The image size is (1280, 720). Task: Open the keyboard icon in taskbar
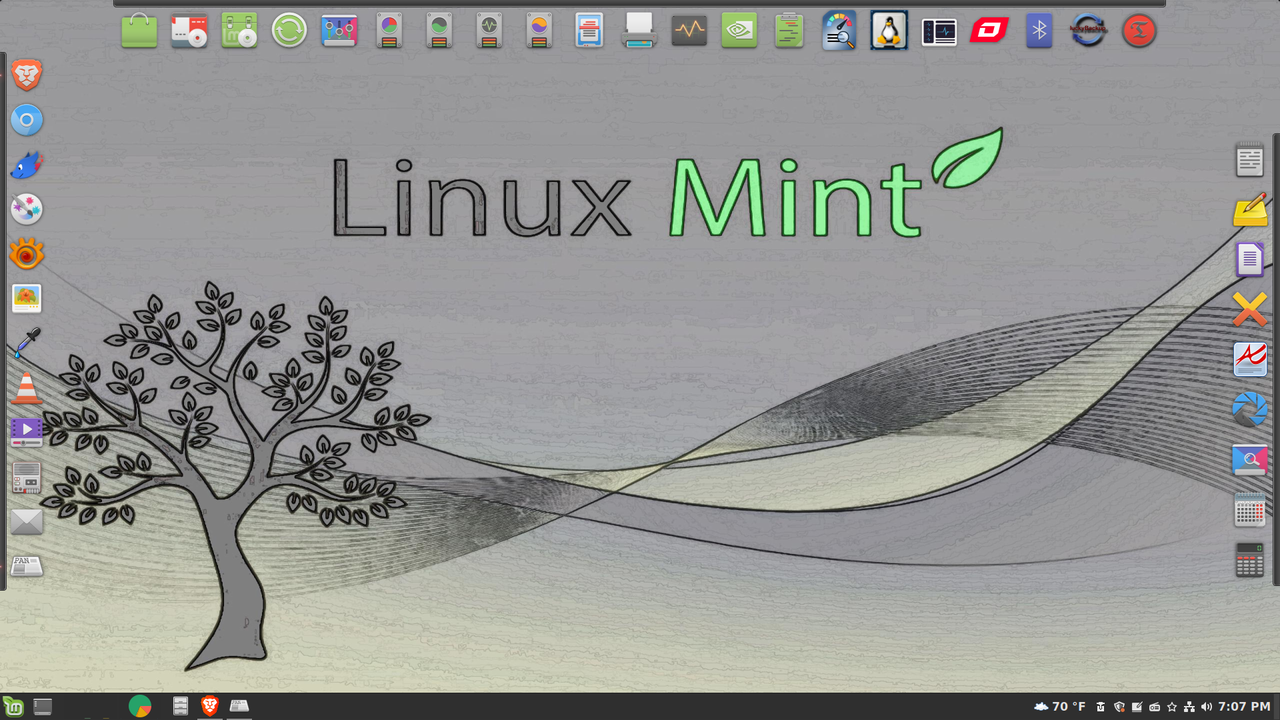[239, 706]
